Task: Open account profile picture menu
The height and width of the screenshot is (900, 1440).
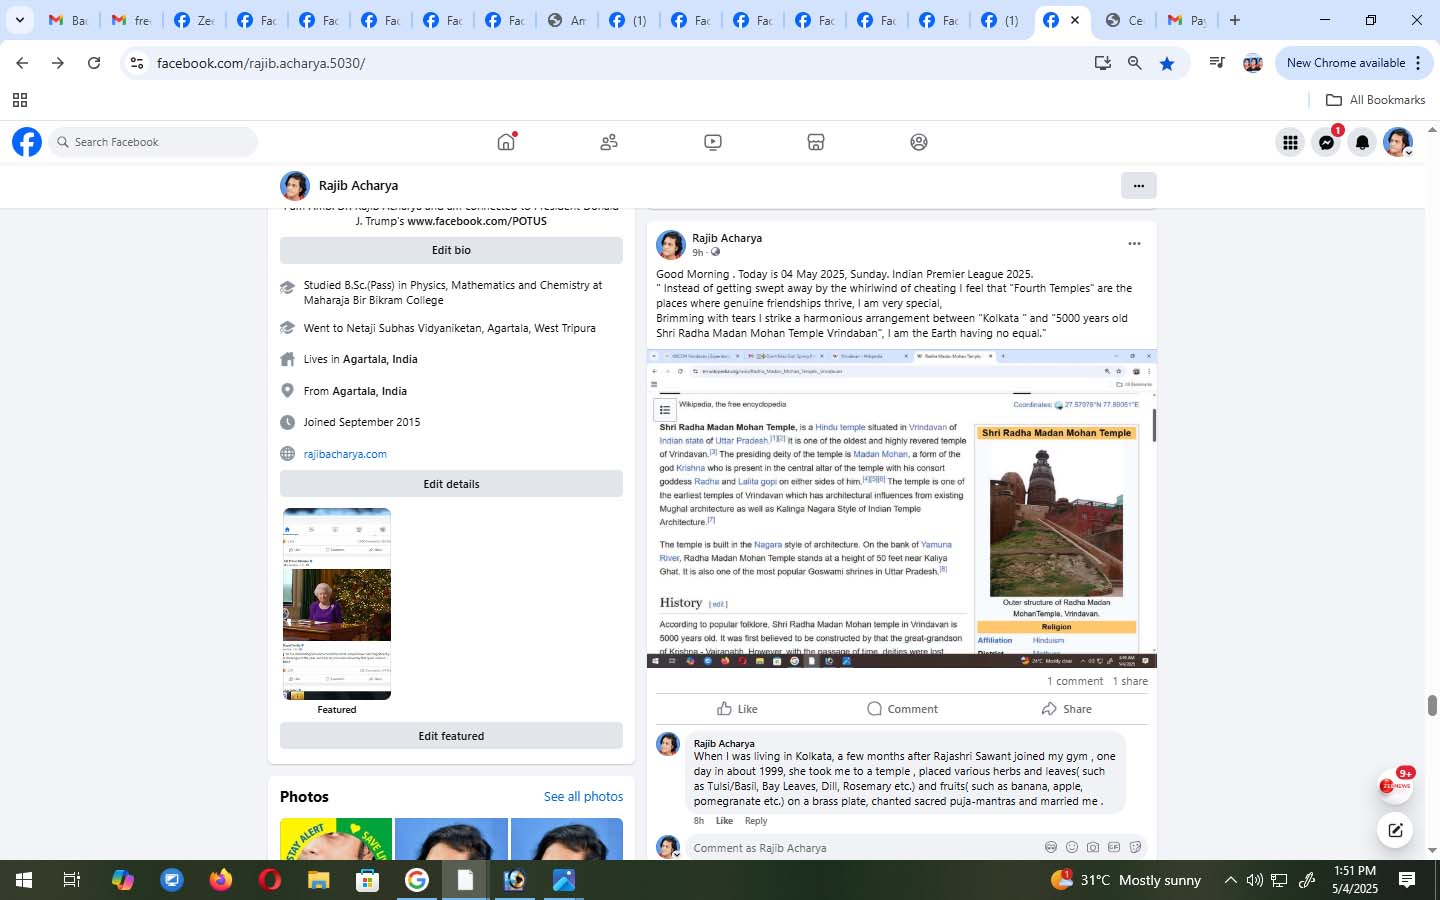Action: tap(1398, 143)
